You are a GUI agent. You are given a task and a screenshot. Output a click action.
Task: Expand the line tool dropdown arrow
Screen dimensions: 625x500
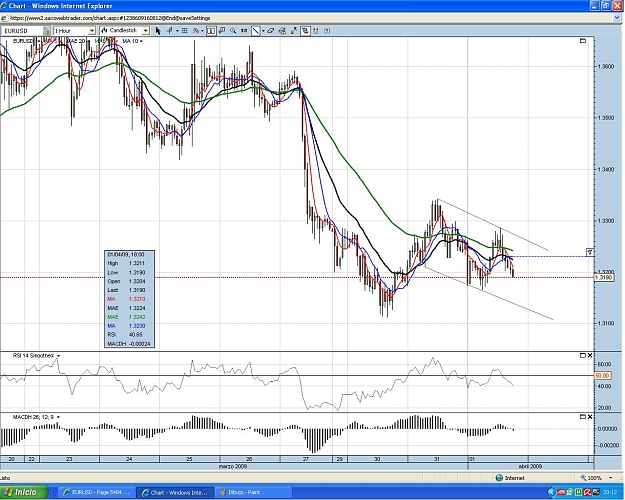coord(263,31)
